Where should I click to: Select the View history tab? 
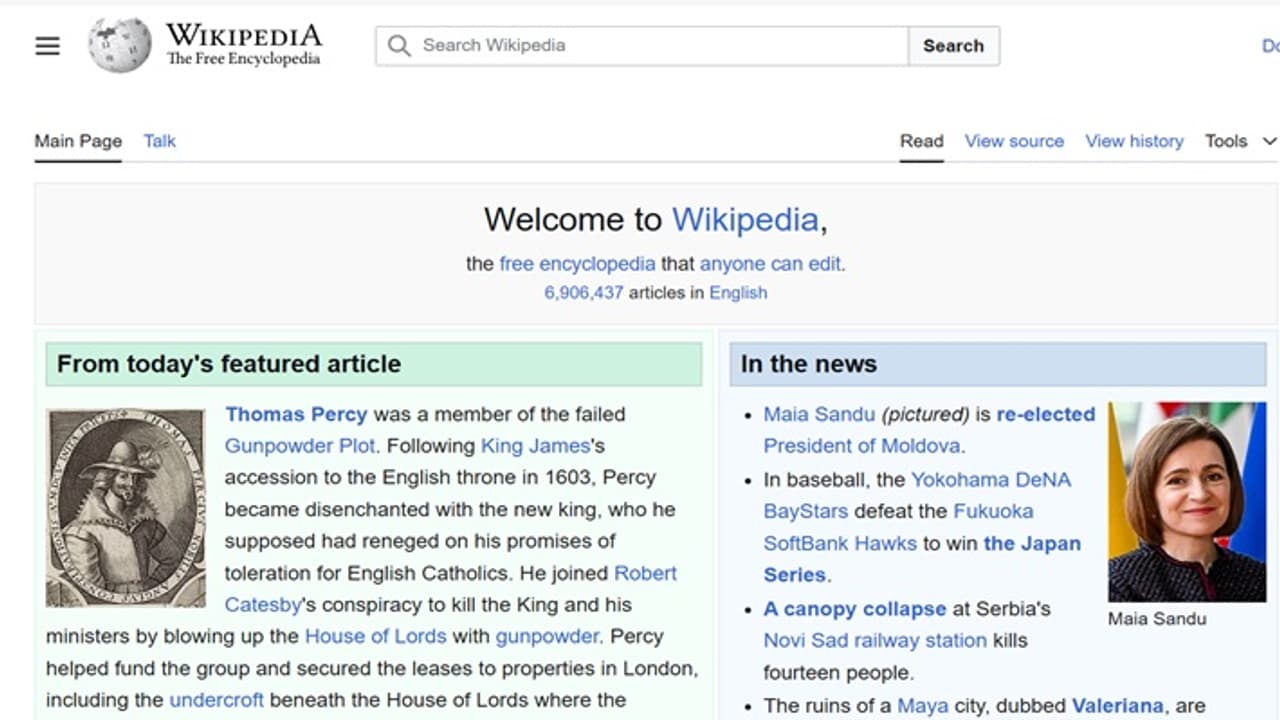pyautogui.click(x=1134, y=141)
